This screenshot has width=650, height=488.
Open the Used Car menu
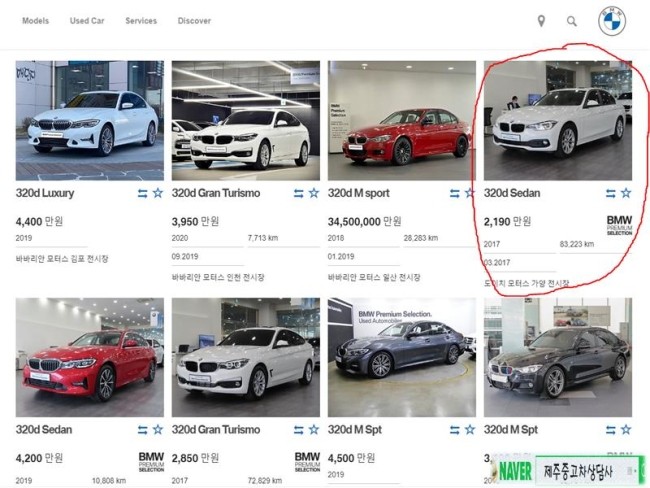[87, 21]
